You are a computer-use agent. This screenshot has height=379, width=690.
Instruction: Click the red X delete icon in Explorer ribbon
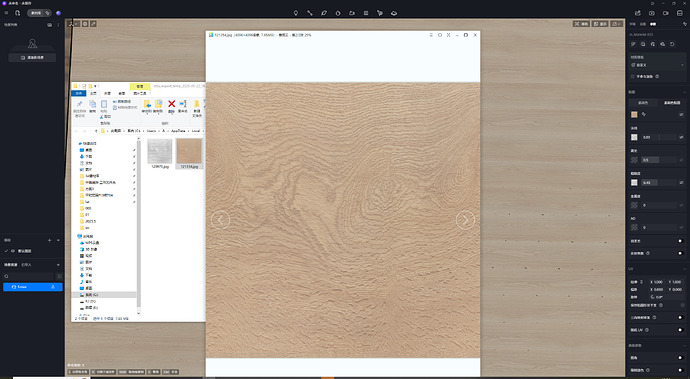[x=172, y=104]
